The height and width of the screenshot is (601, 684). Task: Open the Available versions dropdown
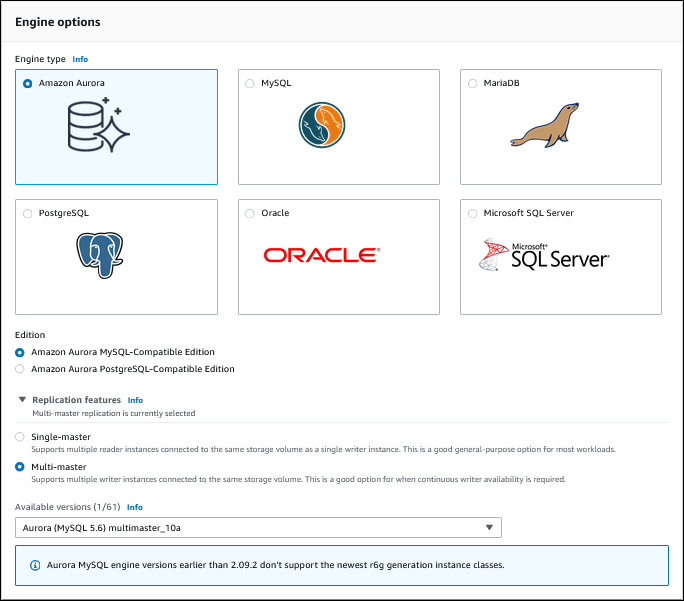tap(258, 528)
